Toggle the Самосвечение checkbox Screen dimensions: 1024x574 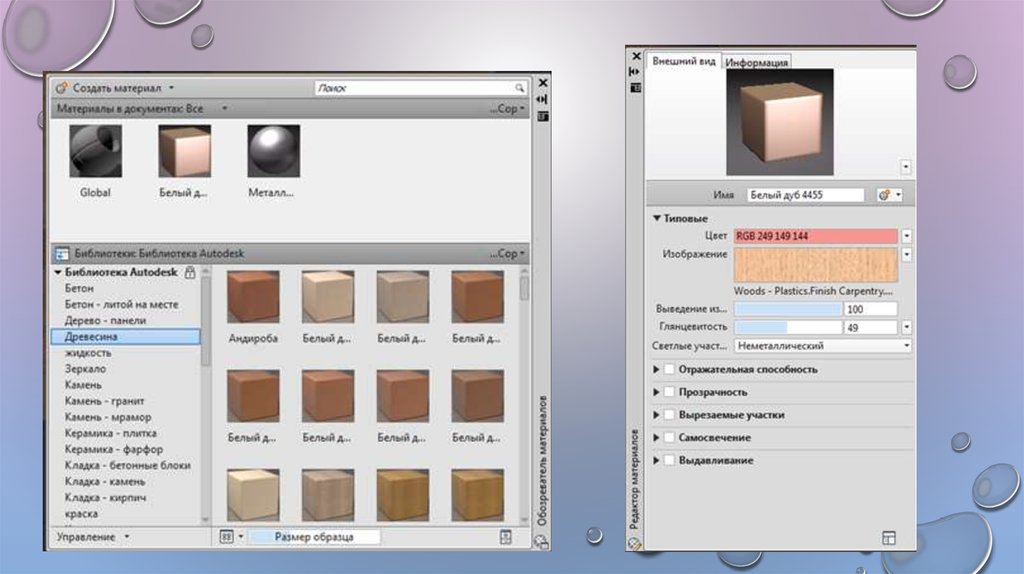coord(669,438)
